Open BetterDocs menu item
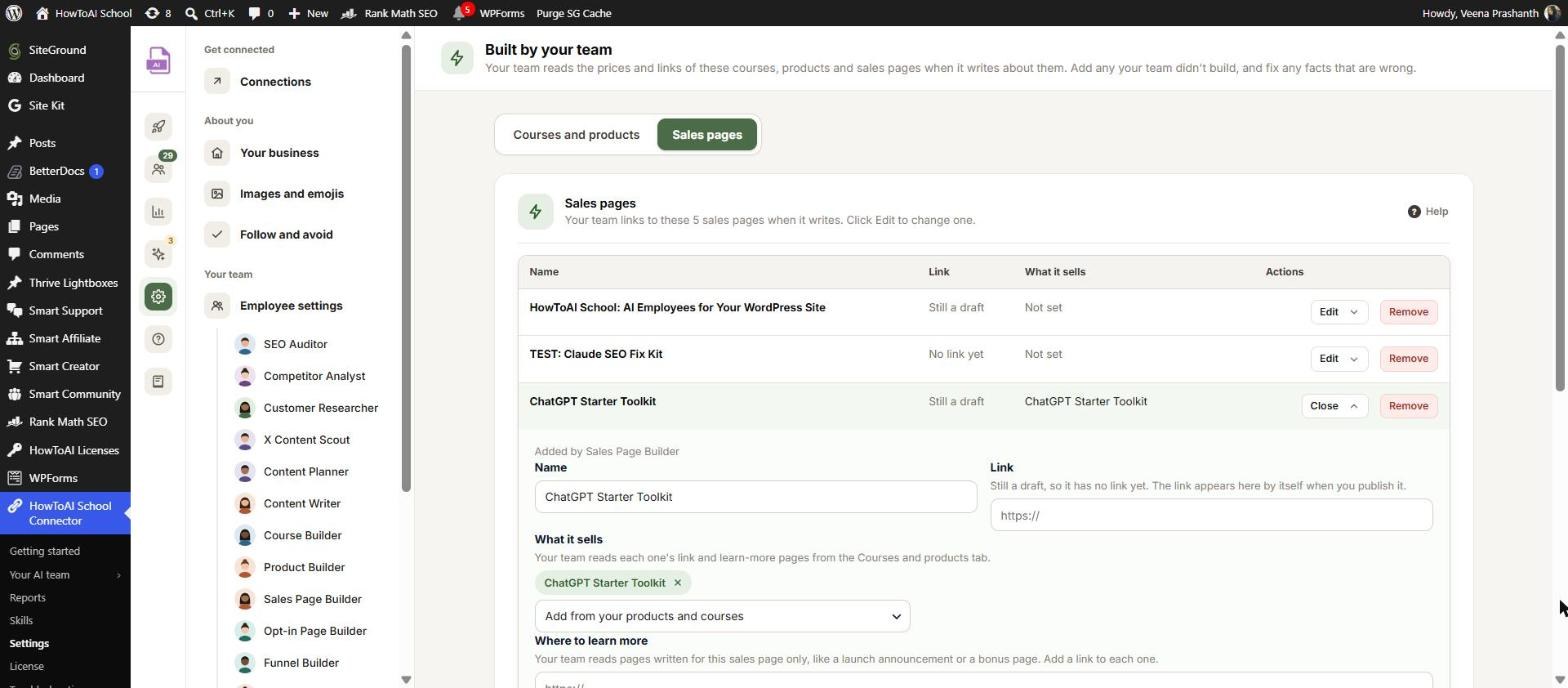This screenshot has height=688, width=1568. pos(56,171)
